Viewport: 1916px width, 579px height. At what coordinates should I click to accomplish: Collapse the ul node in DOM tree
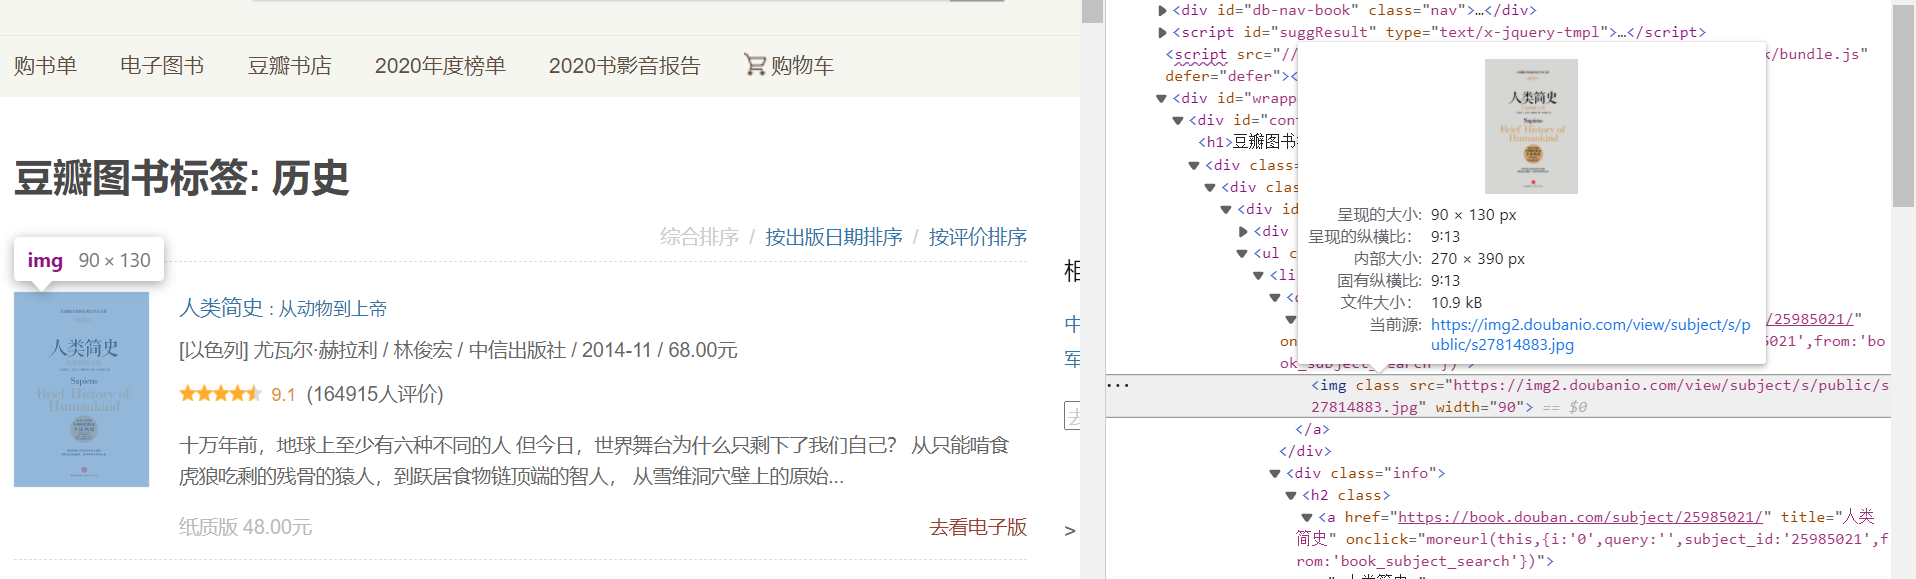[1243, 254]
